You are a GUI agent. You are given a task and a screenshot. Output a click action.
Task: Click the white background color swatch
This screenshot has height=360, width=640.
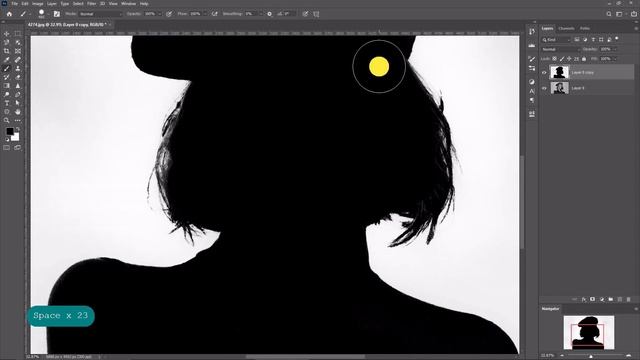coord(16,137)
